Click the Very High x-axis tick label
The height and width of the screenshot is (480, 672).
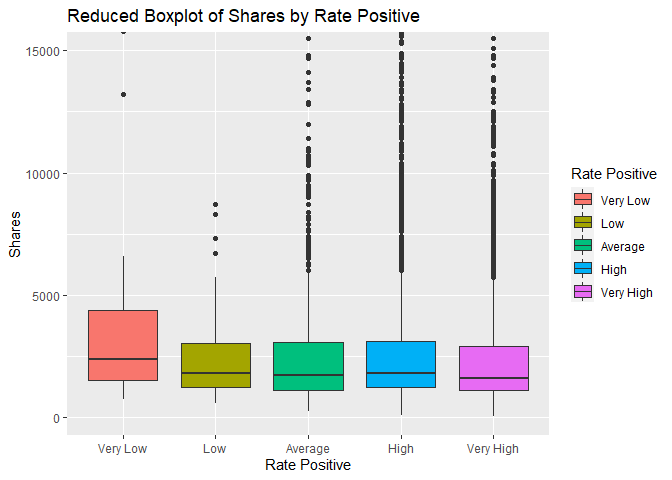pos(493,448)
